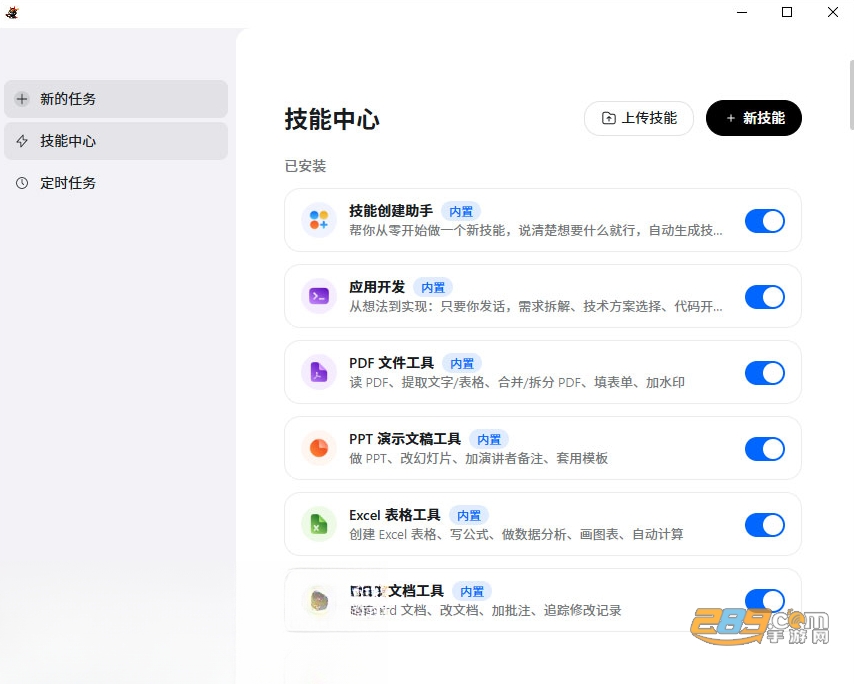Click the green Excel 表格工具 icon

click(319, 524)
